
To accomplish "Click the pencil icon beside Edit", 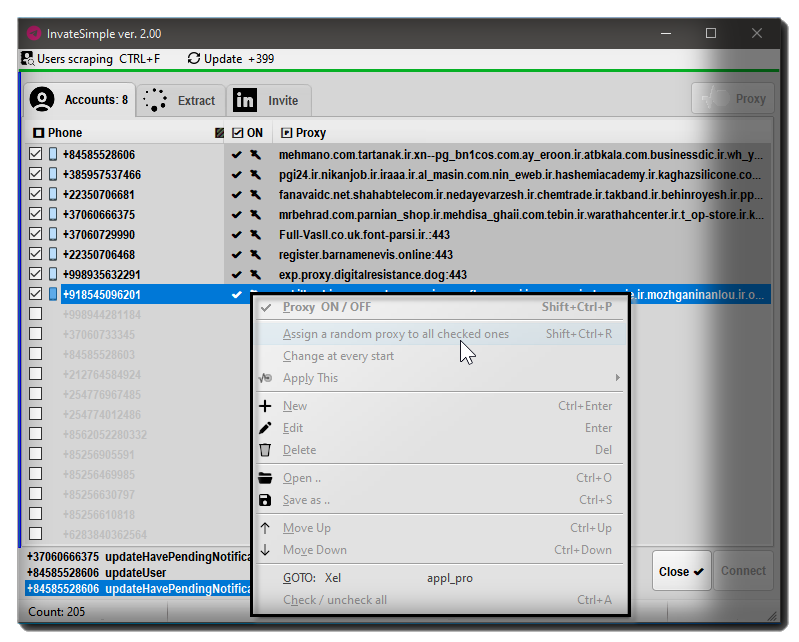I will click(x=265, y=428).
